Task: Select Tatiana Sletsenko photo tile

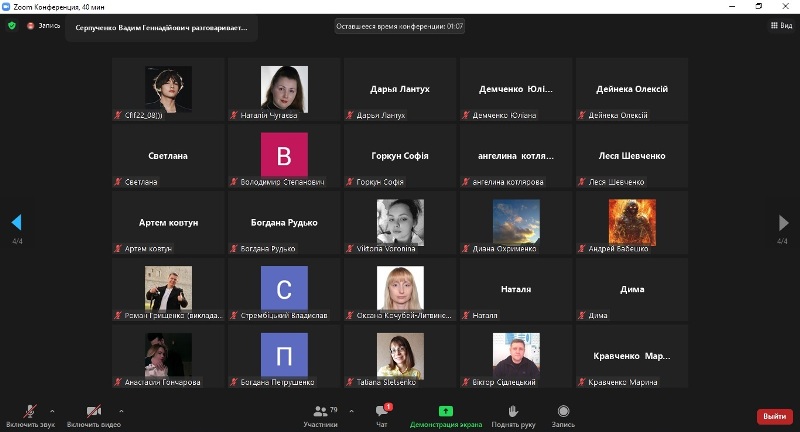Action: 400,357
